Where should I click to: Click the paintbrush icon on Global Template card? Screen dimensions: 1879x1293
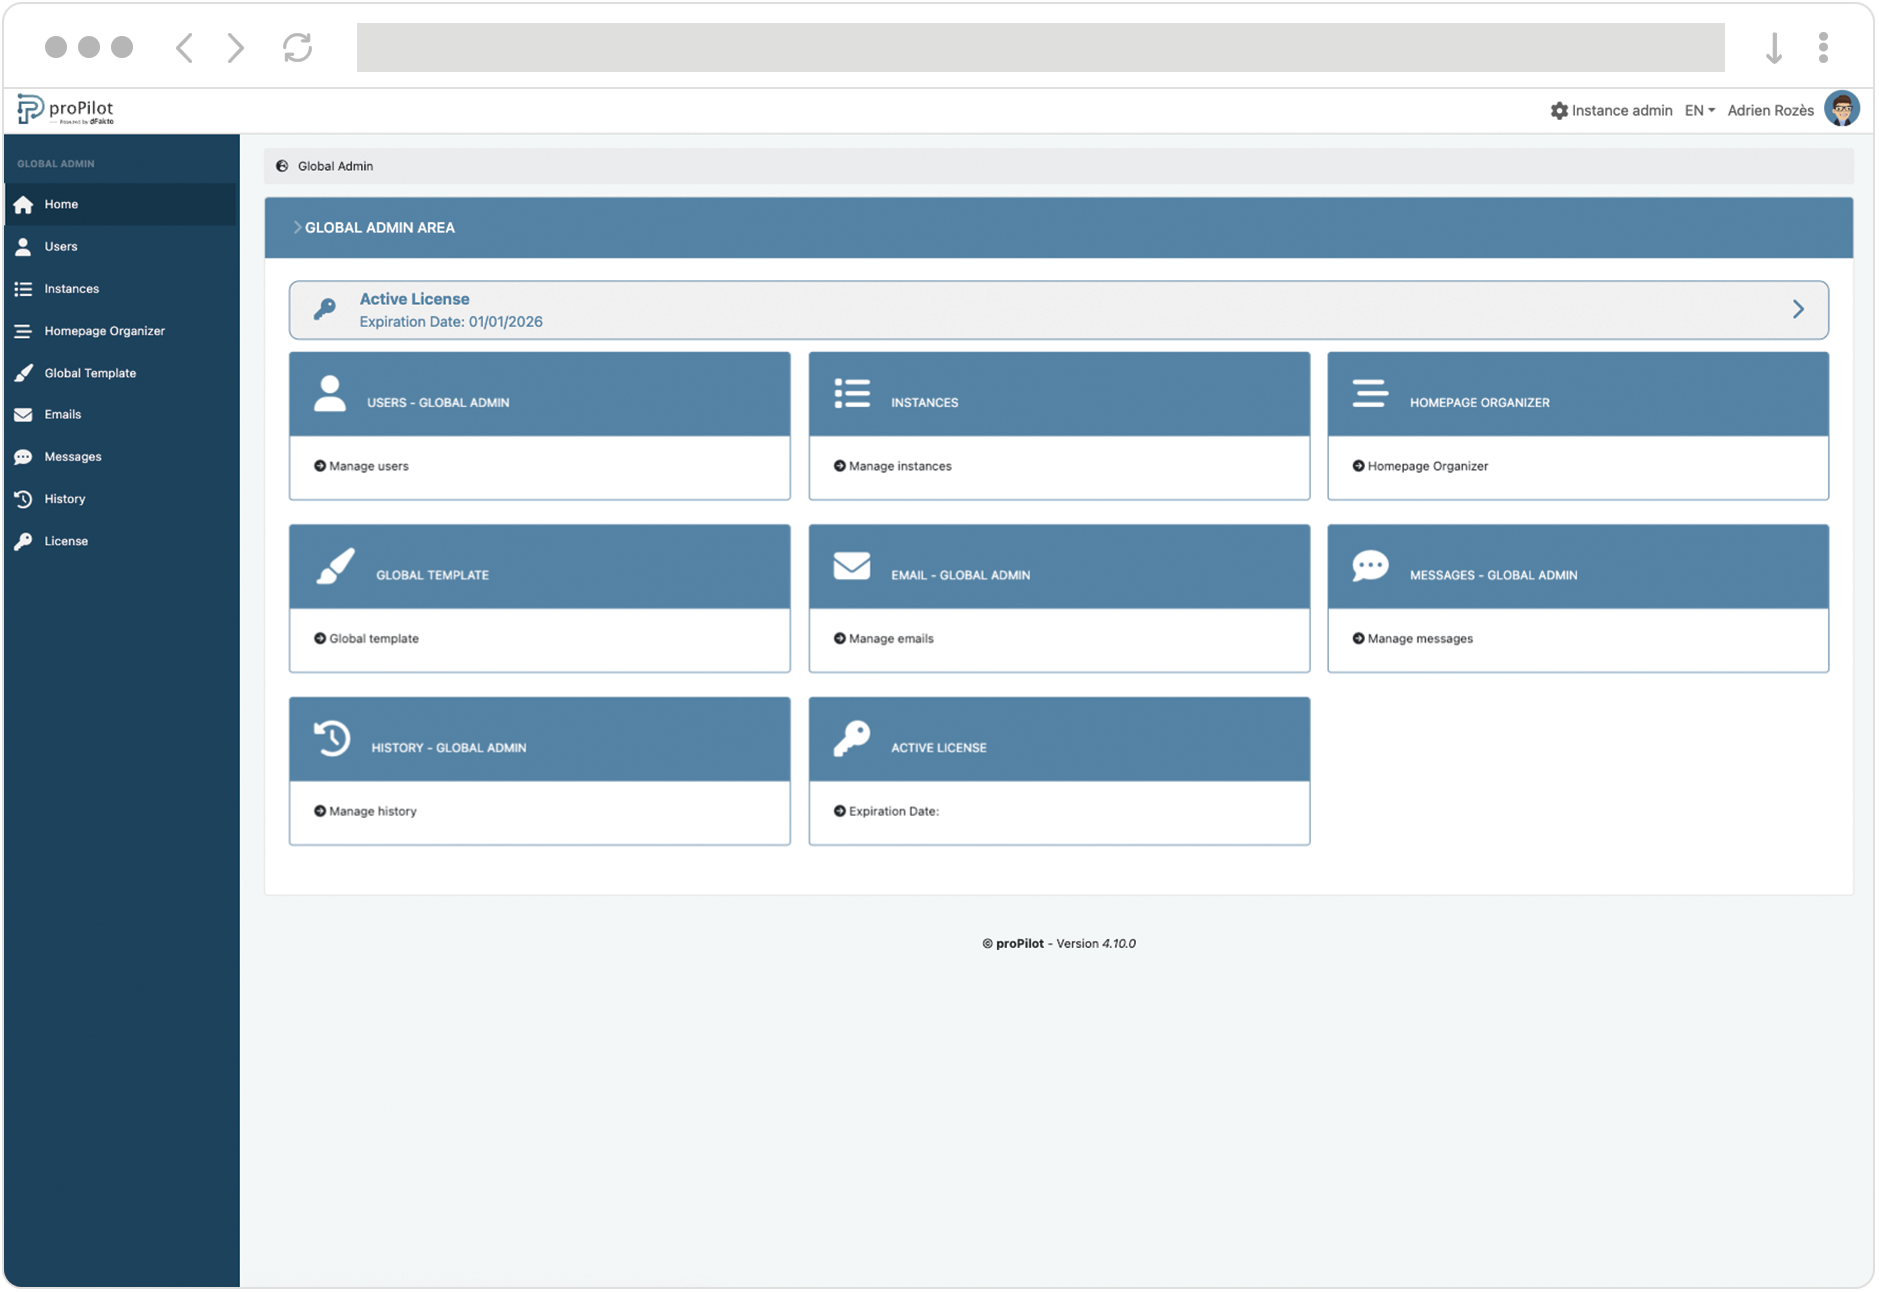click(x=335, y=566)
